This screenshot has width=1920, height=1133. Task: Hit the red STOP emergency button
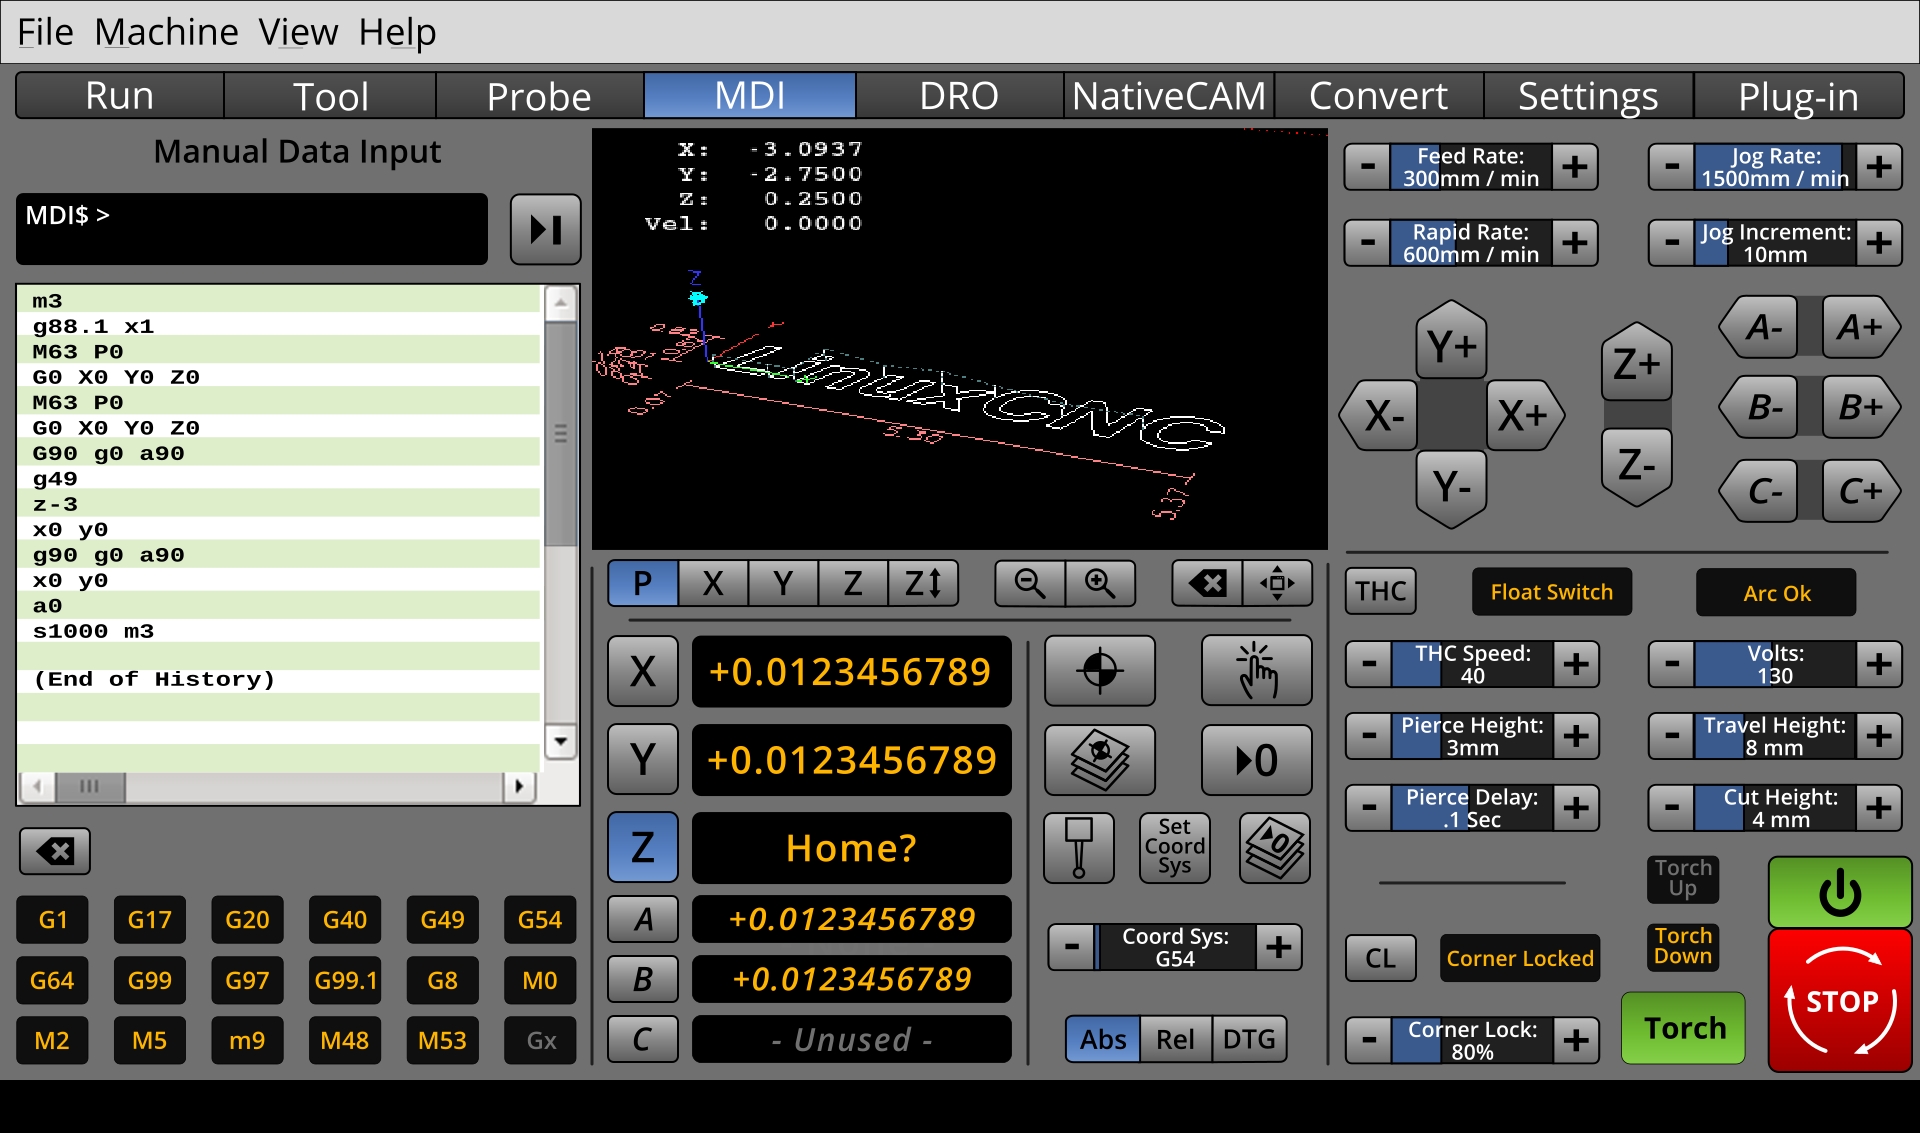1840,1001
